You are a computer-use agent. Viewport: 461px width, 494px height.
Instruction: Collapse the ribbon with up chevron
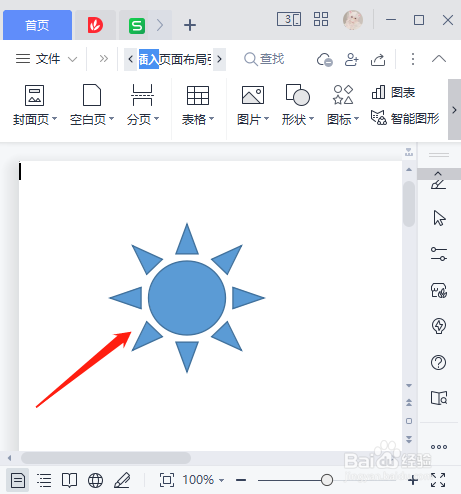tap(439, 59)
